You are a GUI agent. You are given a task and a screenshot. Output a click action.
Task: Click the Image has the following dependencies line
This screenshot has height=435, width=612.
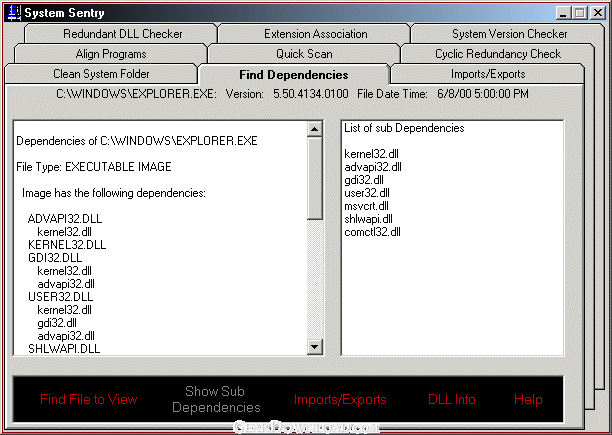(114, 193)
